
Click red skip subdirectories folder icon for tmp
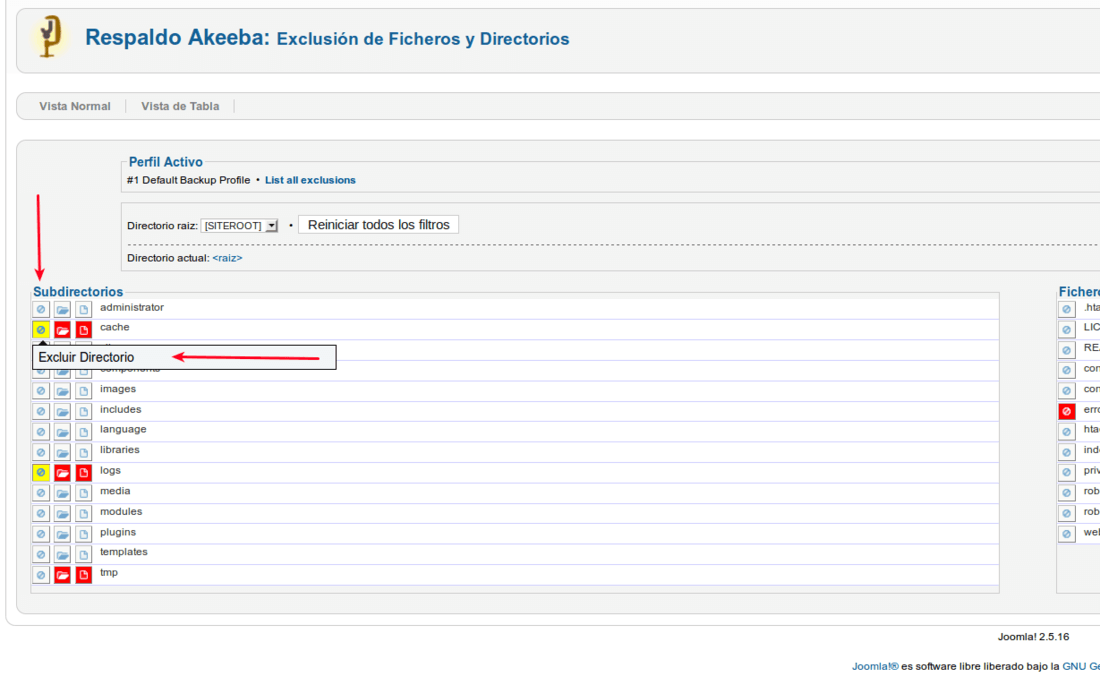[62, 575]
